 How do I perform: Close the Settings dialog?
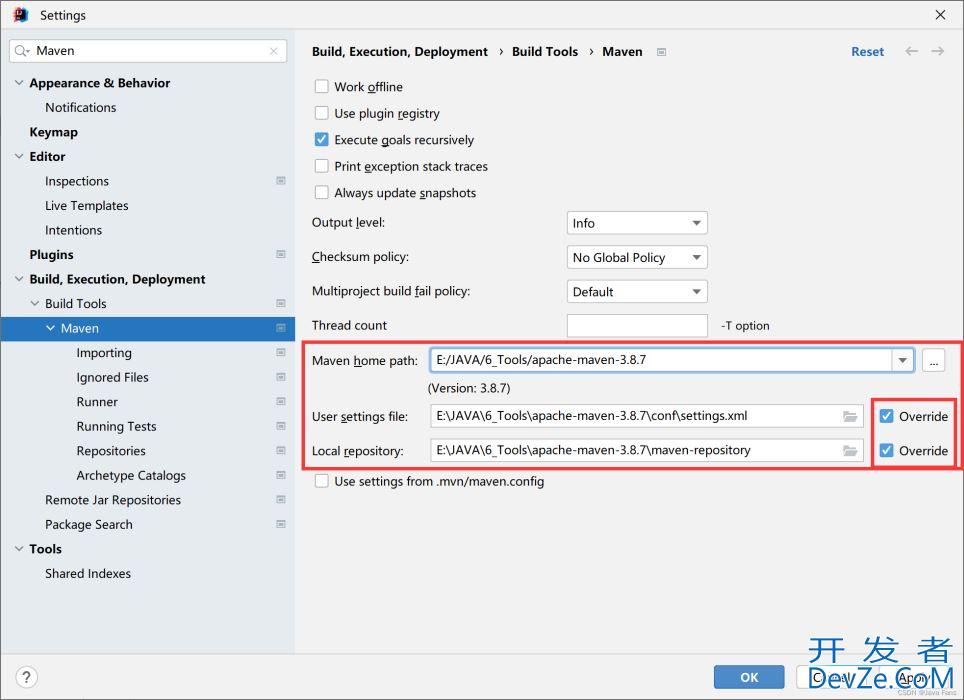tap(940, 15)
